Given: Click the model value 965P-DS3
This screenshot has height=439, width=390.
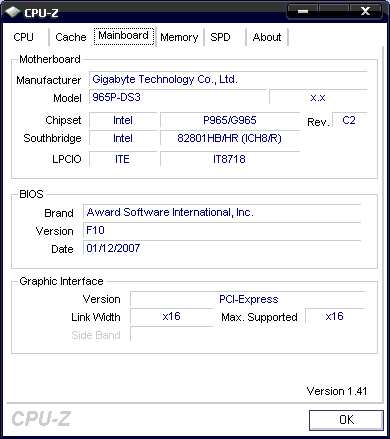Looking at the screenshot, I should click(x=178, y=97).
